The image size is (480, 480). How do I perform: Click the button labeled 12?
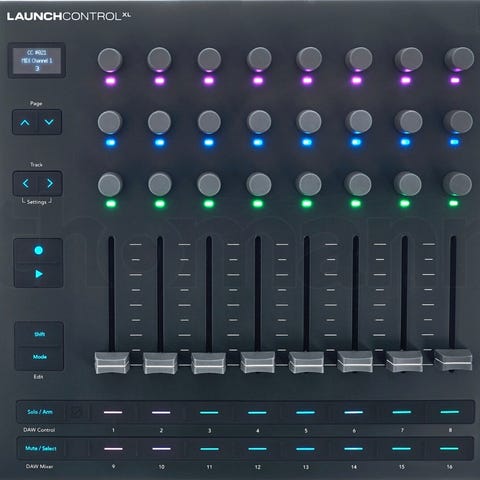click(x=257, y=448)
